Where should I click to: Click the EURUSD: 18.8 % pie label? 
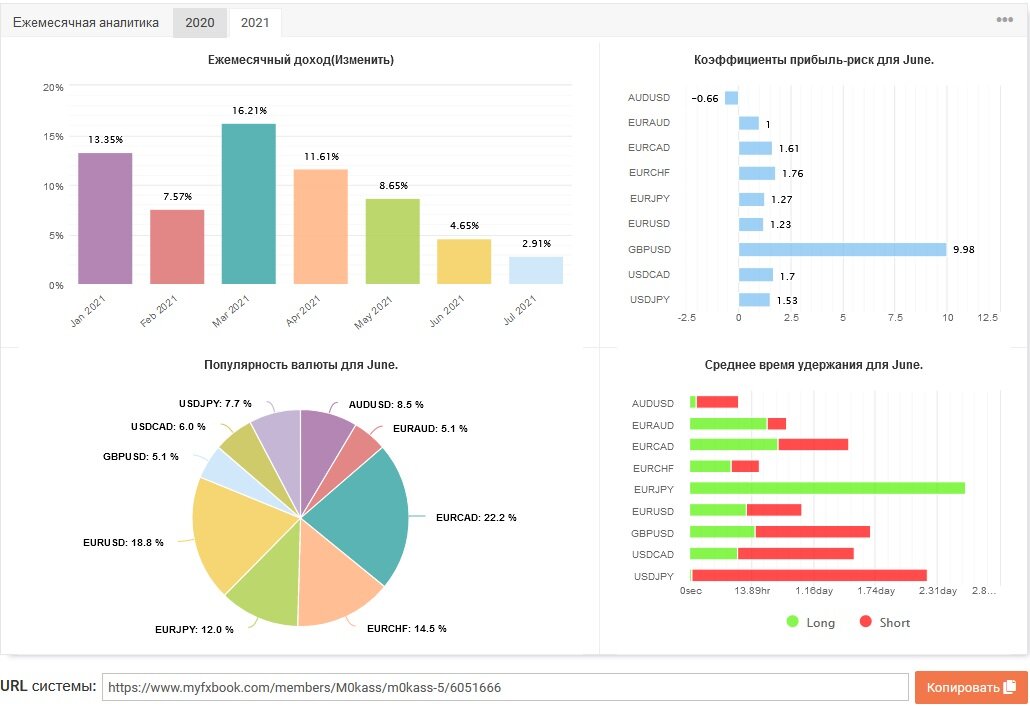(123, 542)
